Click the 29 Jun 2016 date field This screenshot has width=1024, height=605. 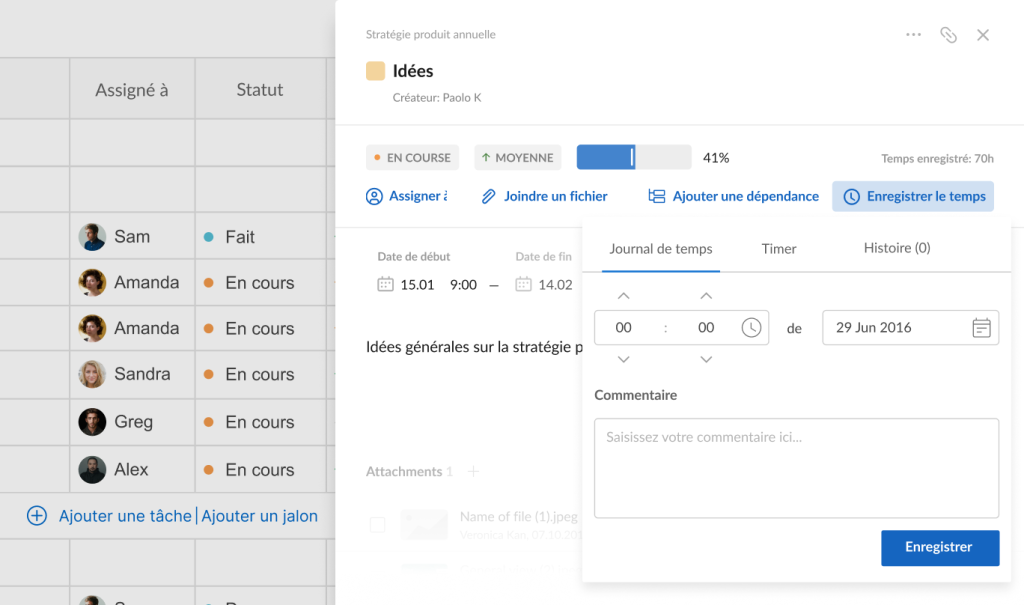point(910,327)
